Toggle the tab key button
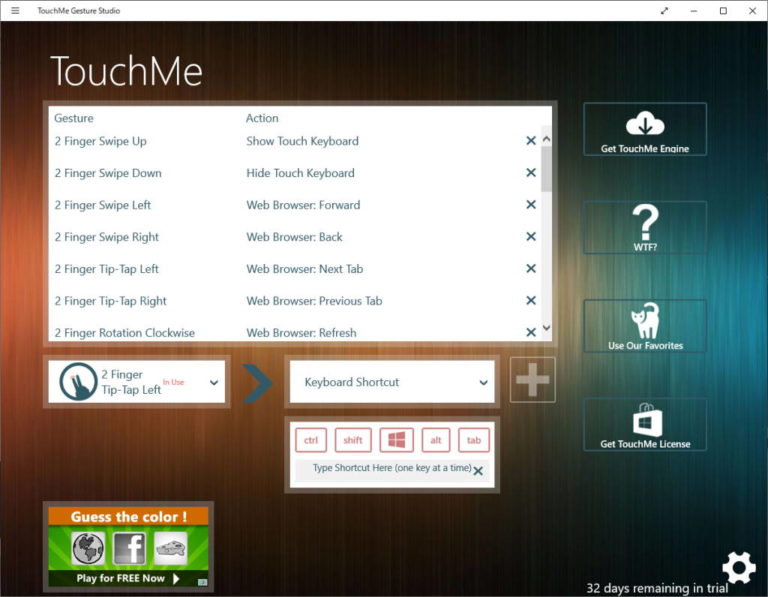The height and width of the screenshot is (597, 768). click(474, 440)
